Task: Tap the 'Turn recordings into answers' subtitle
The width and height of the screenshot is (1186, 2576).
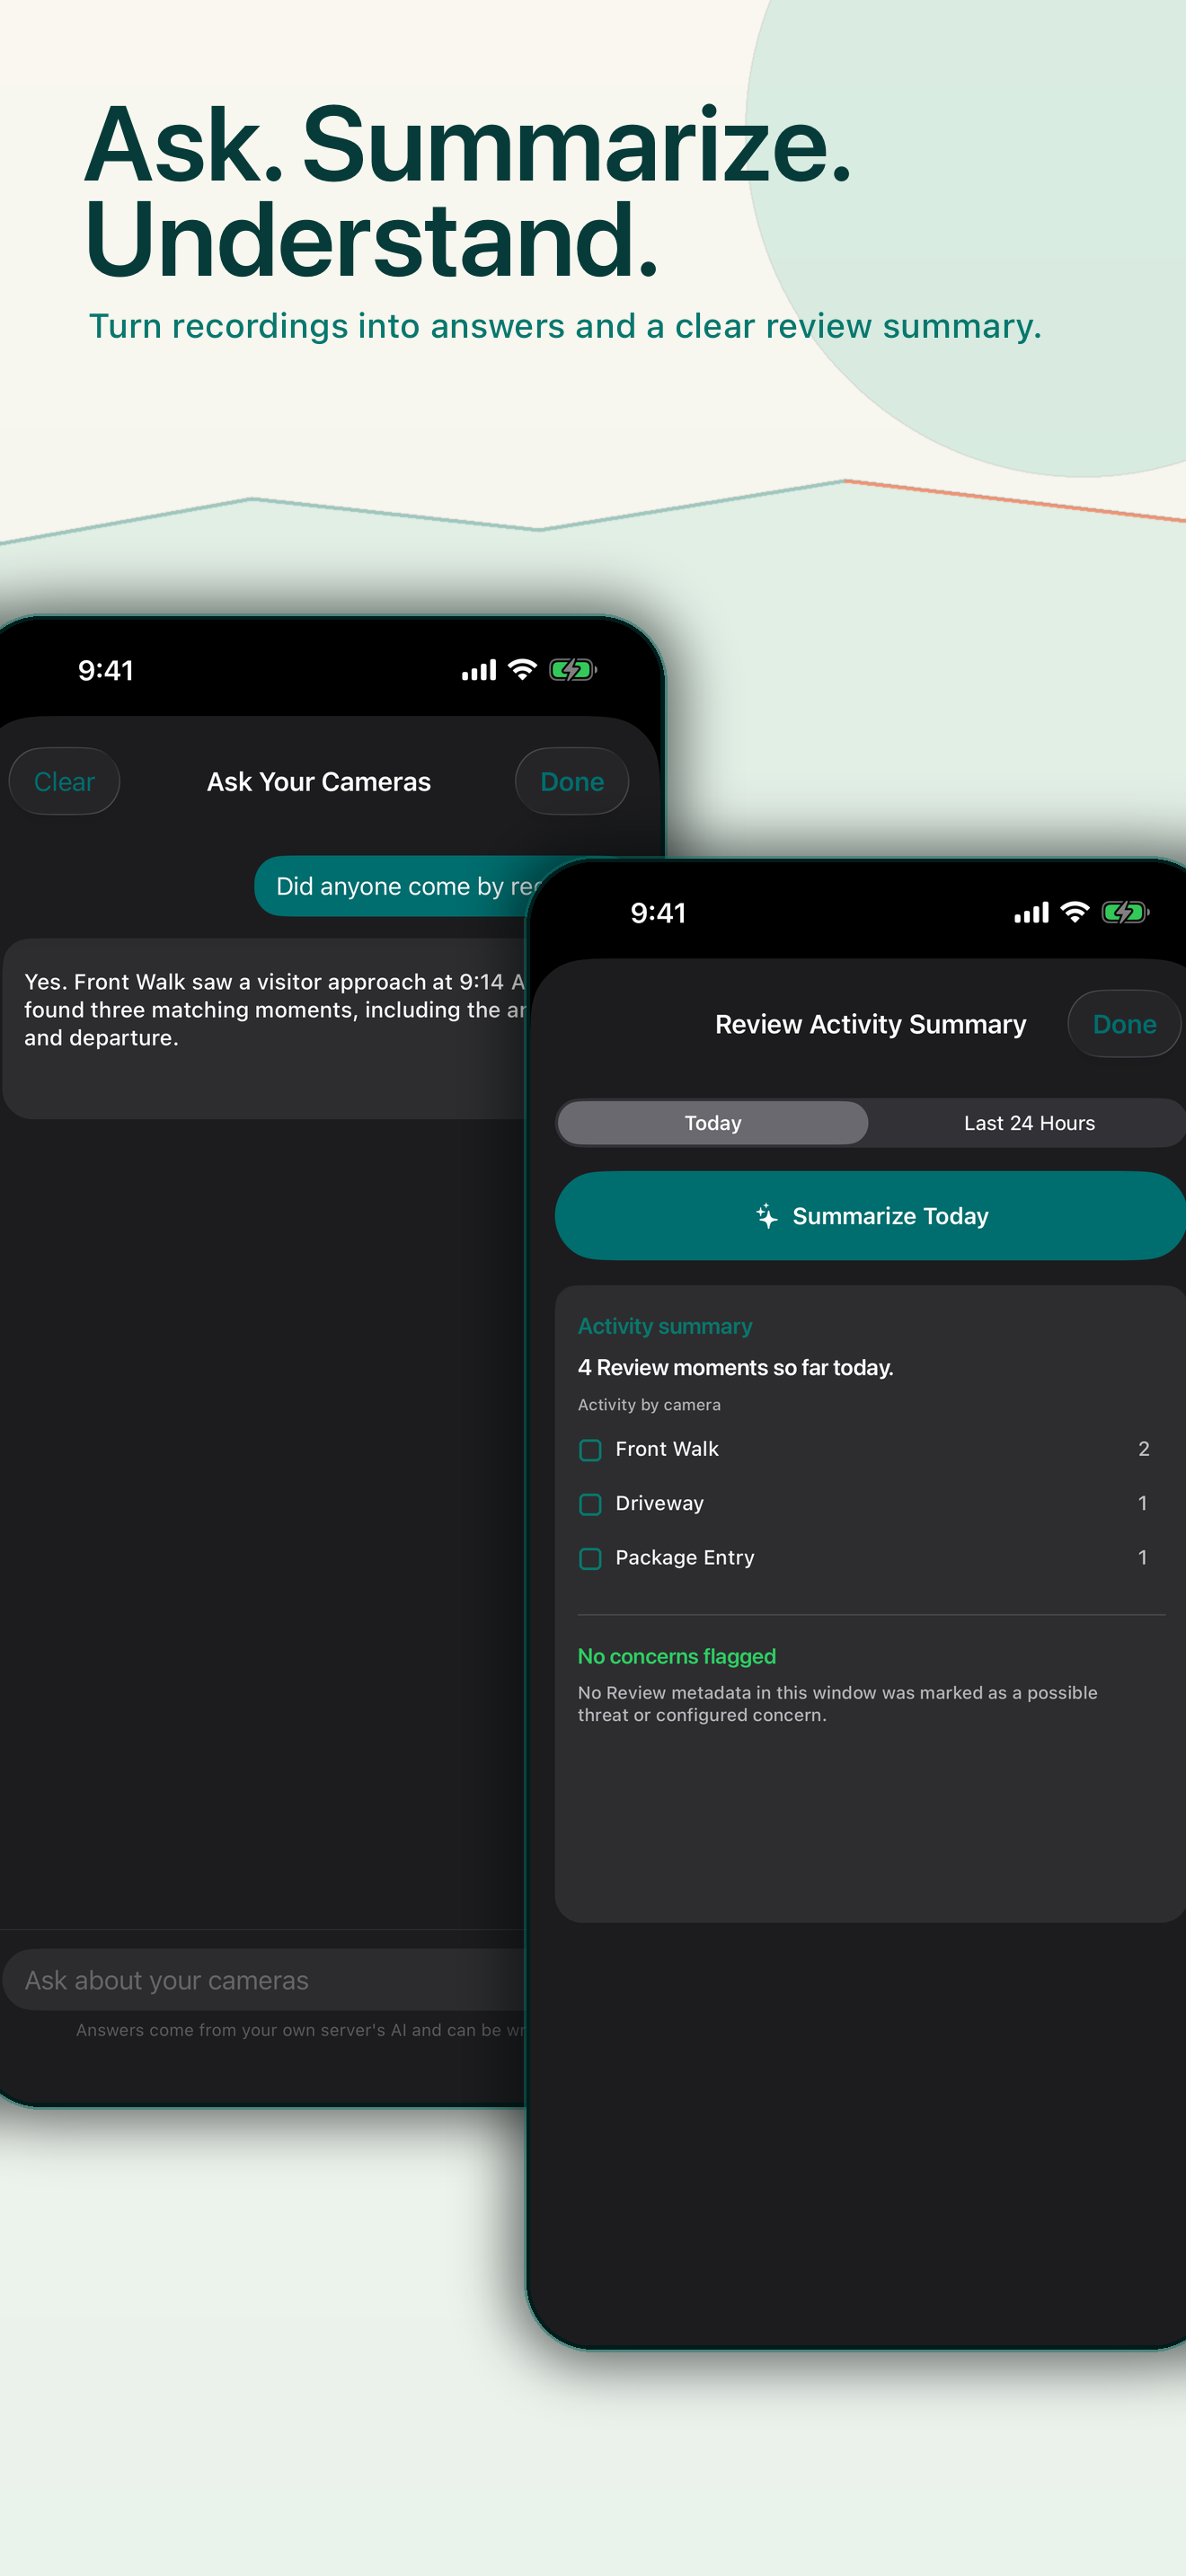Action: 565,326
